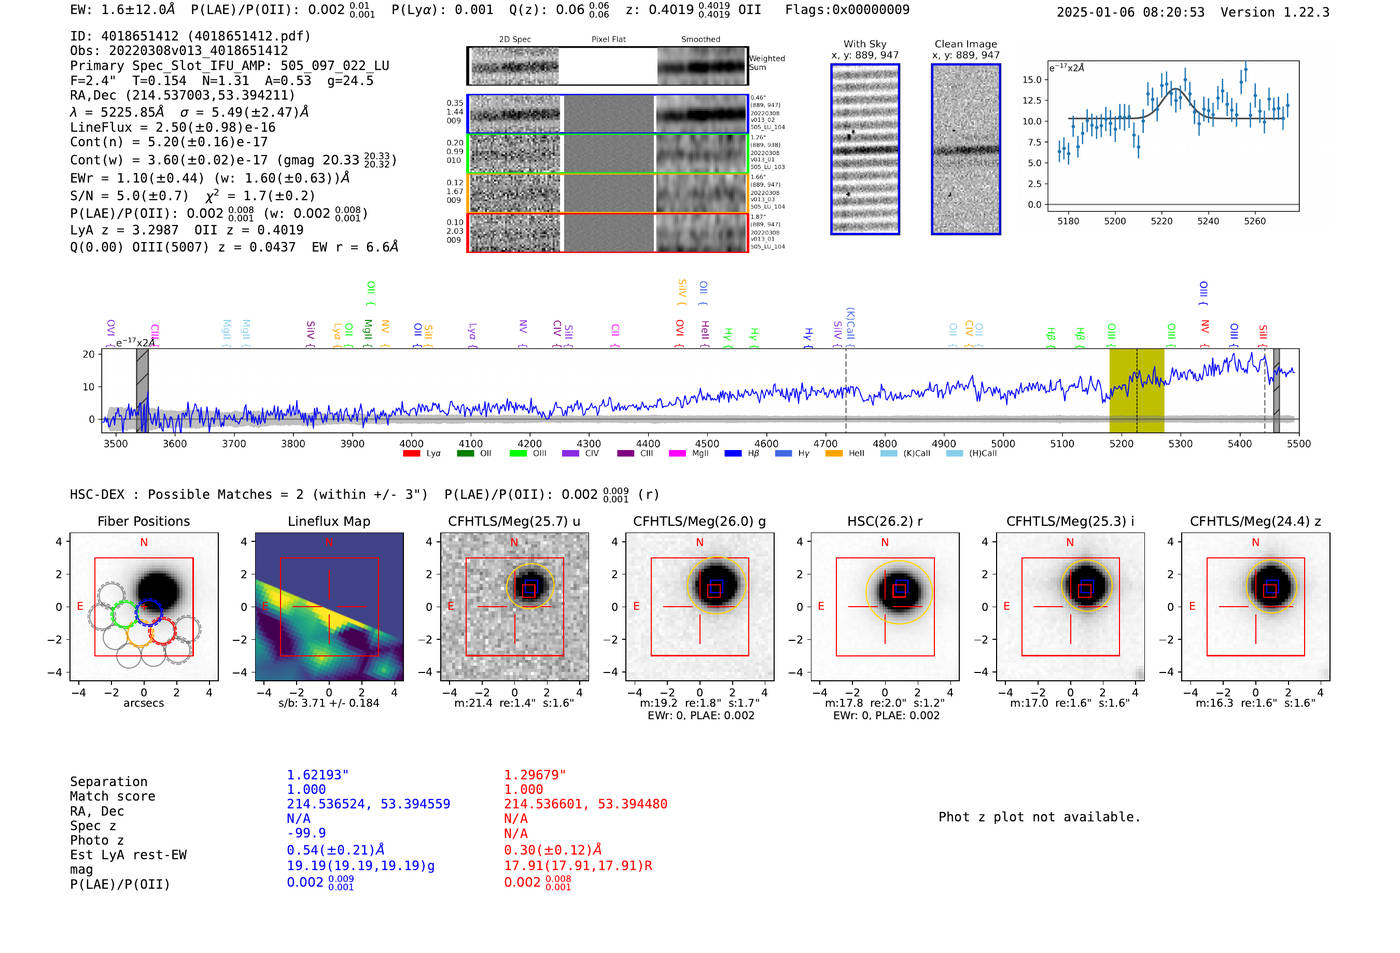Viewport: 1400px width, 953px height.
Task: Click the yellow highlighted band in the spectrum
Action: (1137, 390)
